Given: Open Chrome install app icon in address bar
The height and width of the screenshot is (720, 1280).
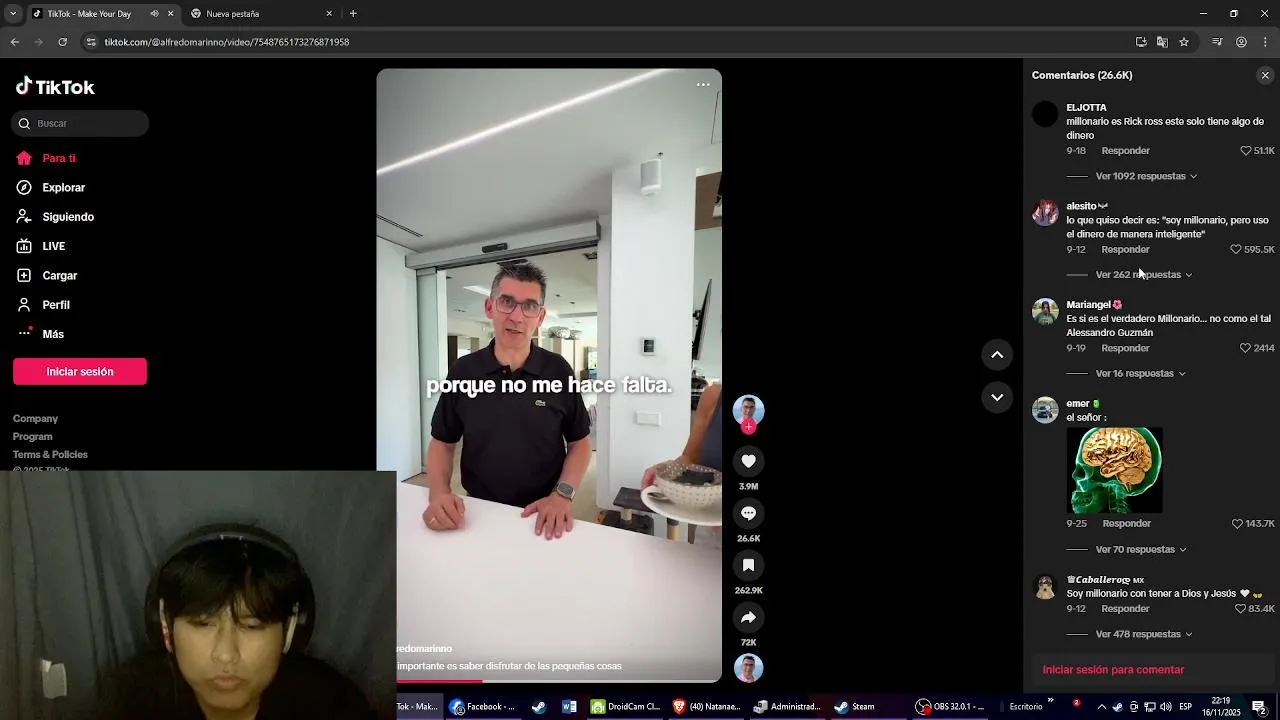Looking at the screenshot, I should 1141,42.
